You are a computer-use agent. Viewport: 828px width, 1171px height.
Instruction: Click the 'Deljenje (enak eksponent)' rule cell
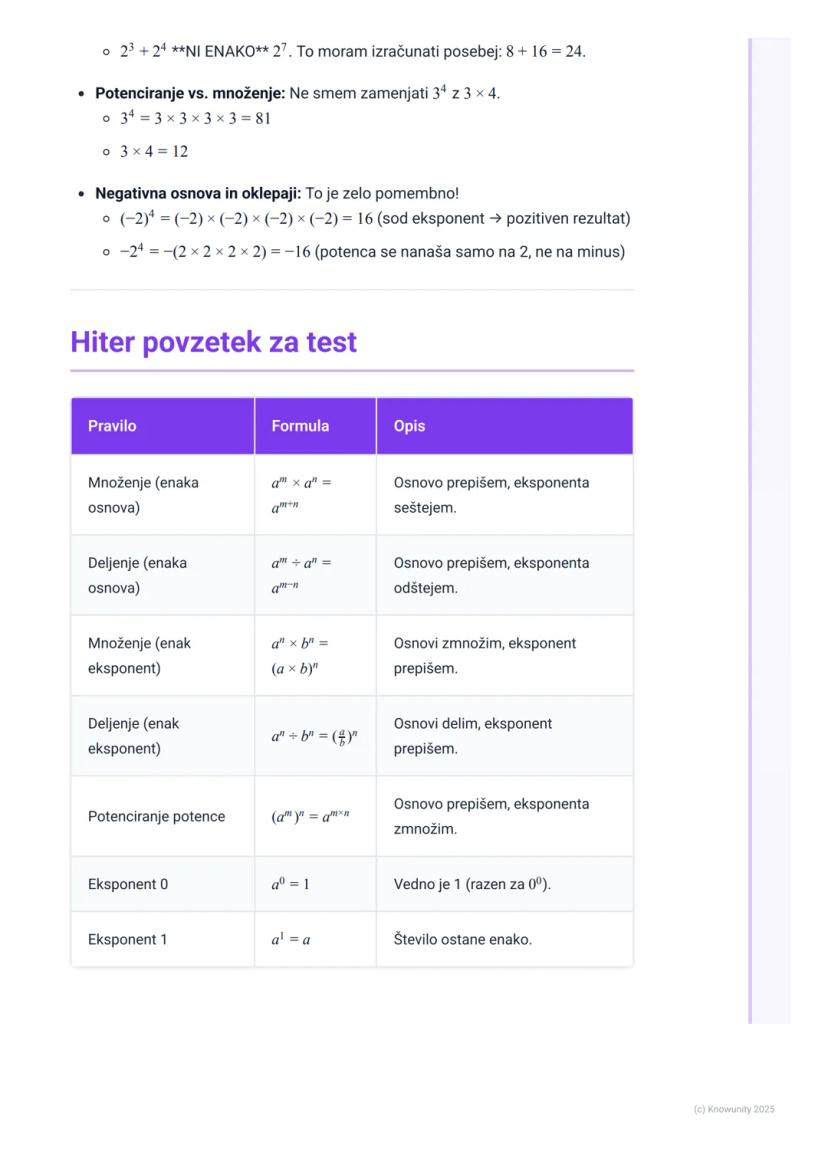point(133,736)
